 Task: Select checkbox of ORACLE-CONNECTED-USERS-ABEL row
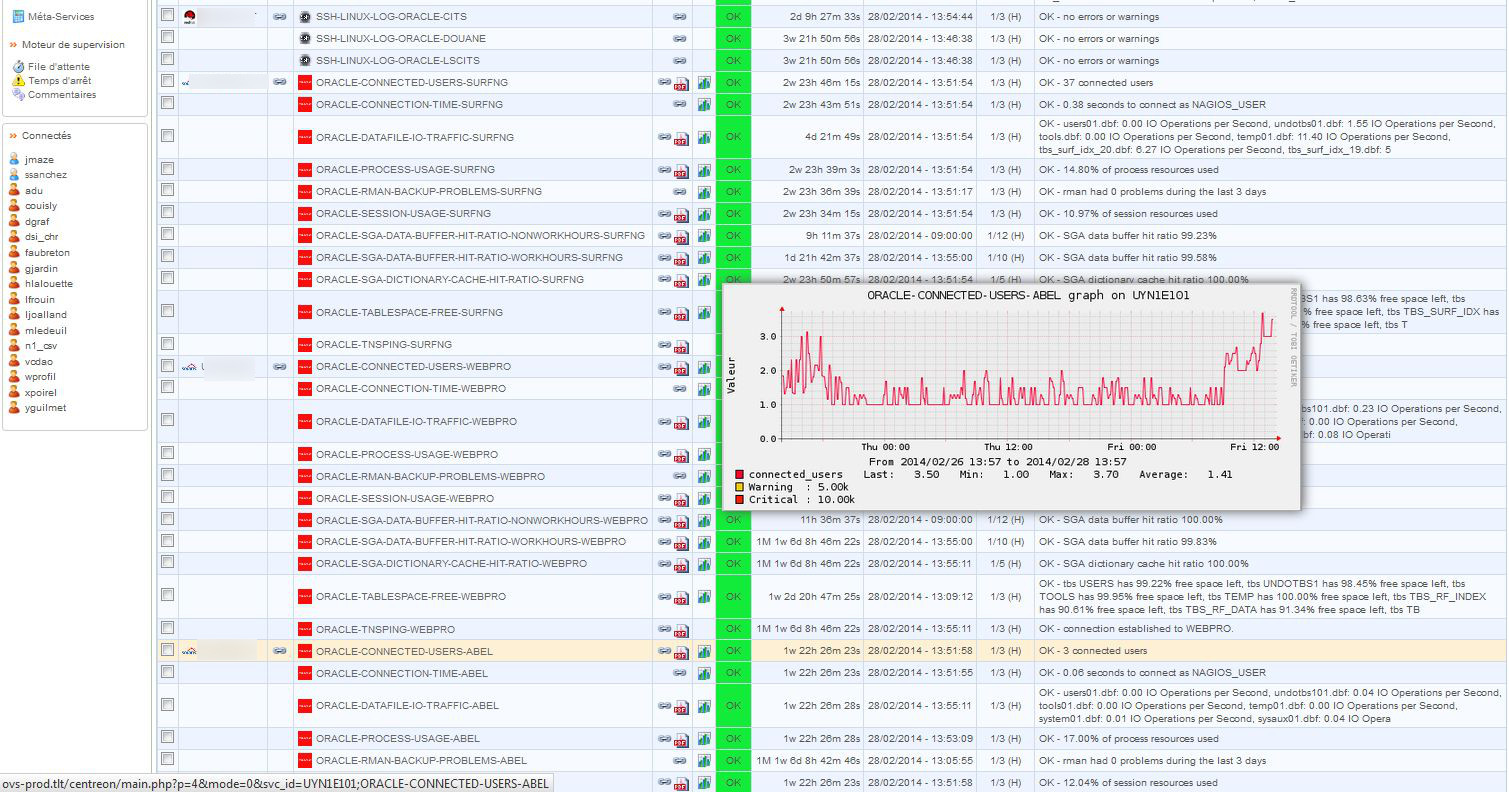(167, 650)
